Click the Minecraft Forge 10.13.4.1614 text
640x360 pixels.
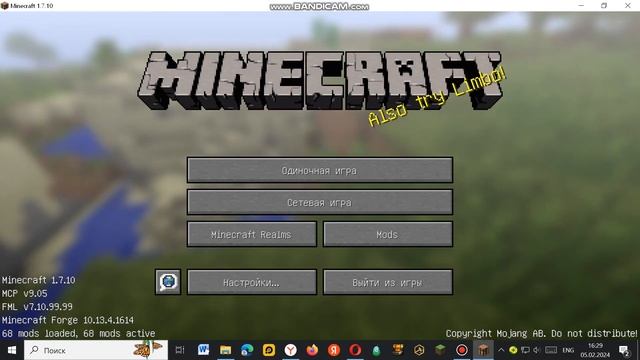pos(68,320)
